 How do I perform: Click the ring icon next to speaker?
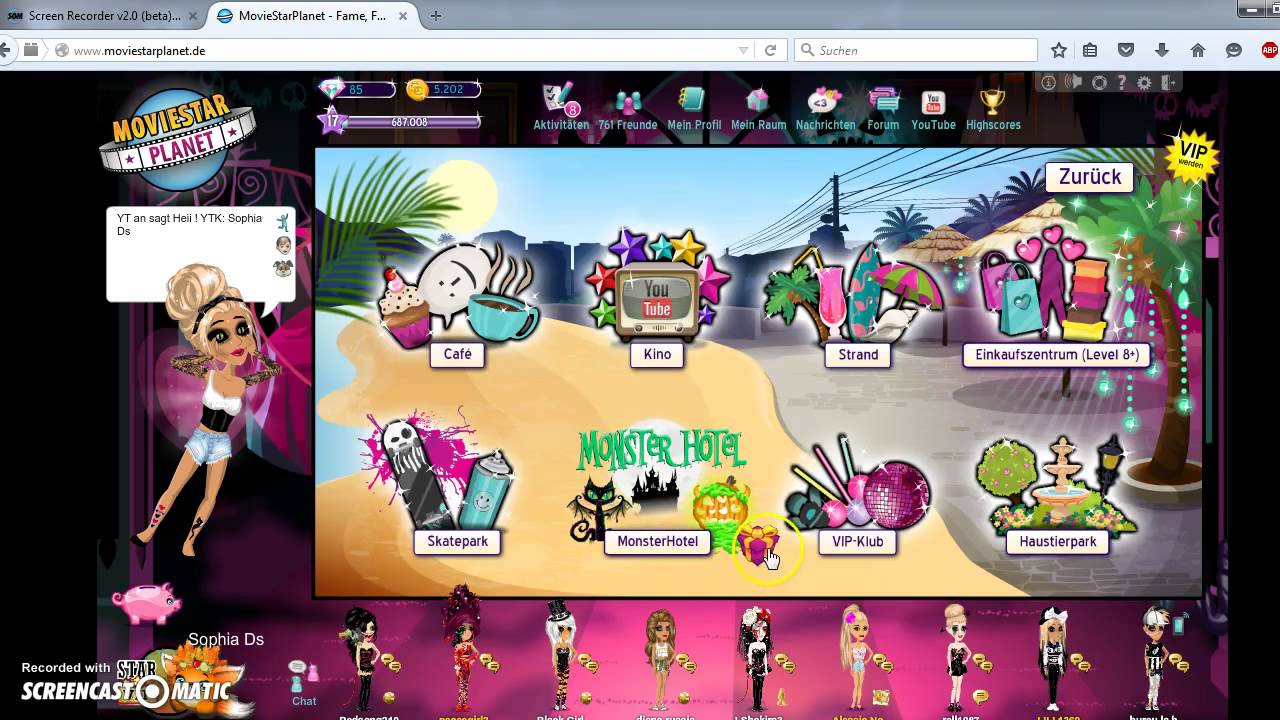click(x=1099, y=83)
